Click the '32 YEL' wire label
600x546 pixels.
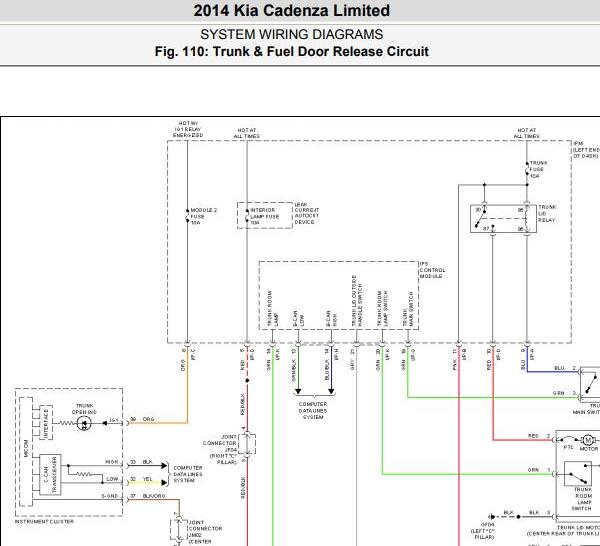click(x=141, y=479)
